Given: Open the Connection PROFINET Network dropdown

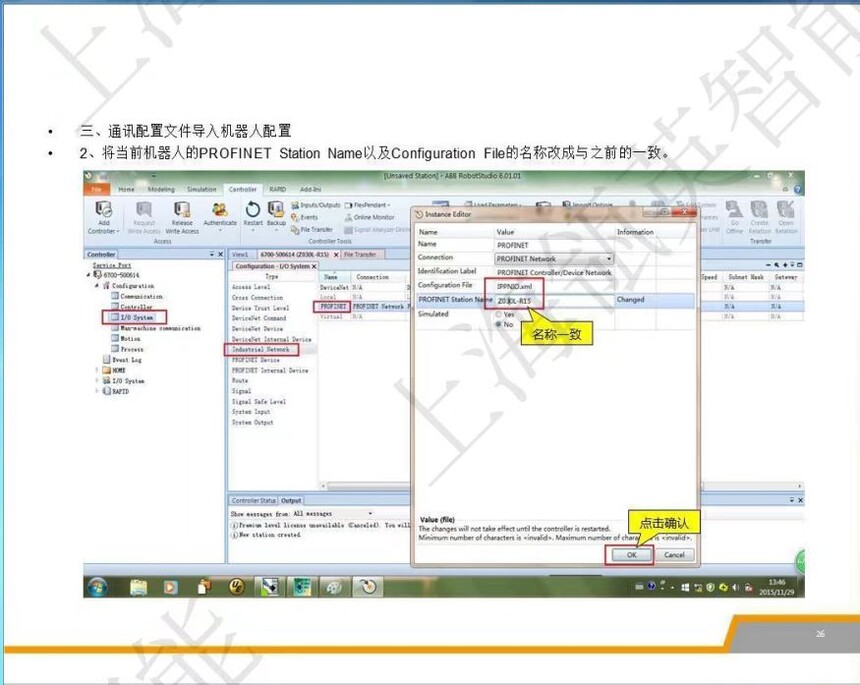Looking at the screenshot, I should tap(554, 258).
